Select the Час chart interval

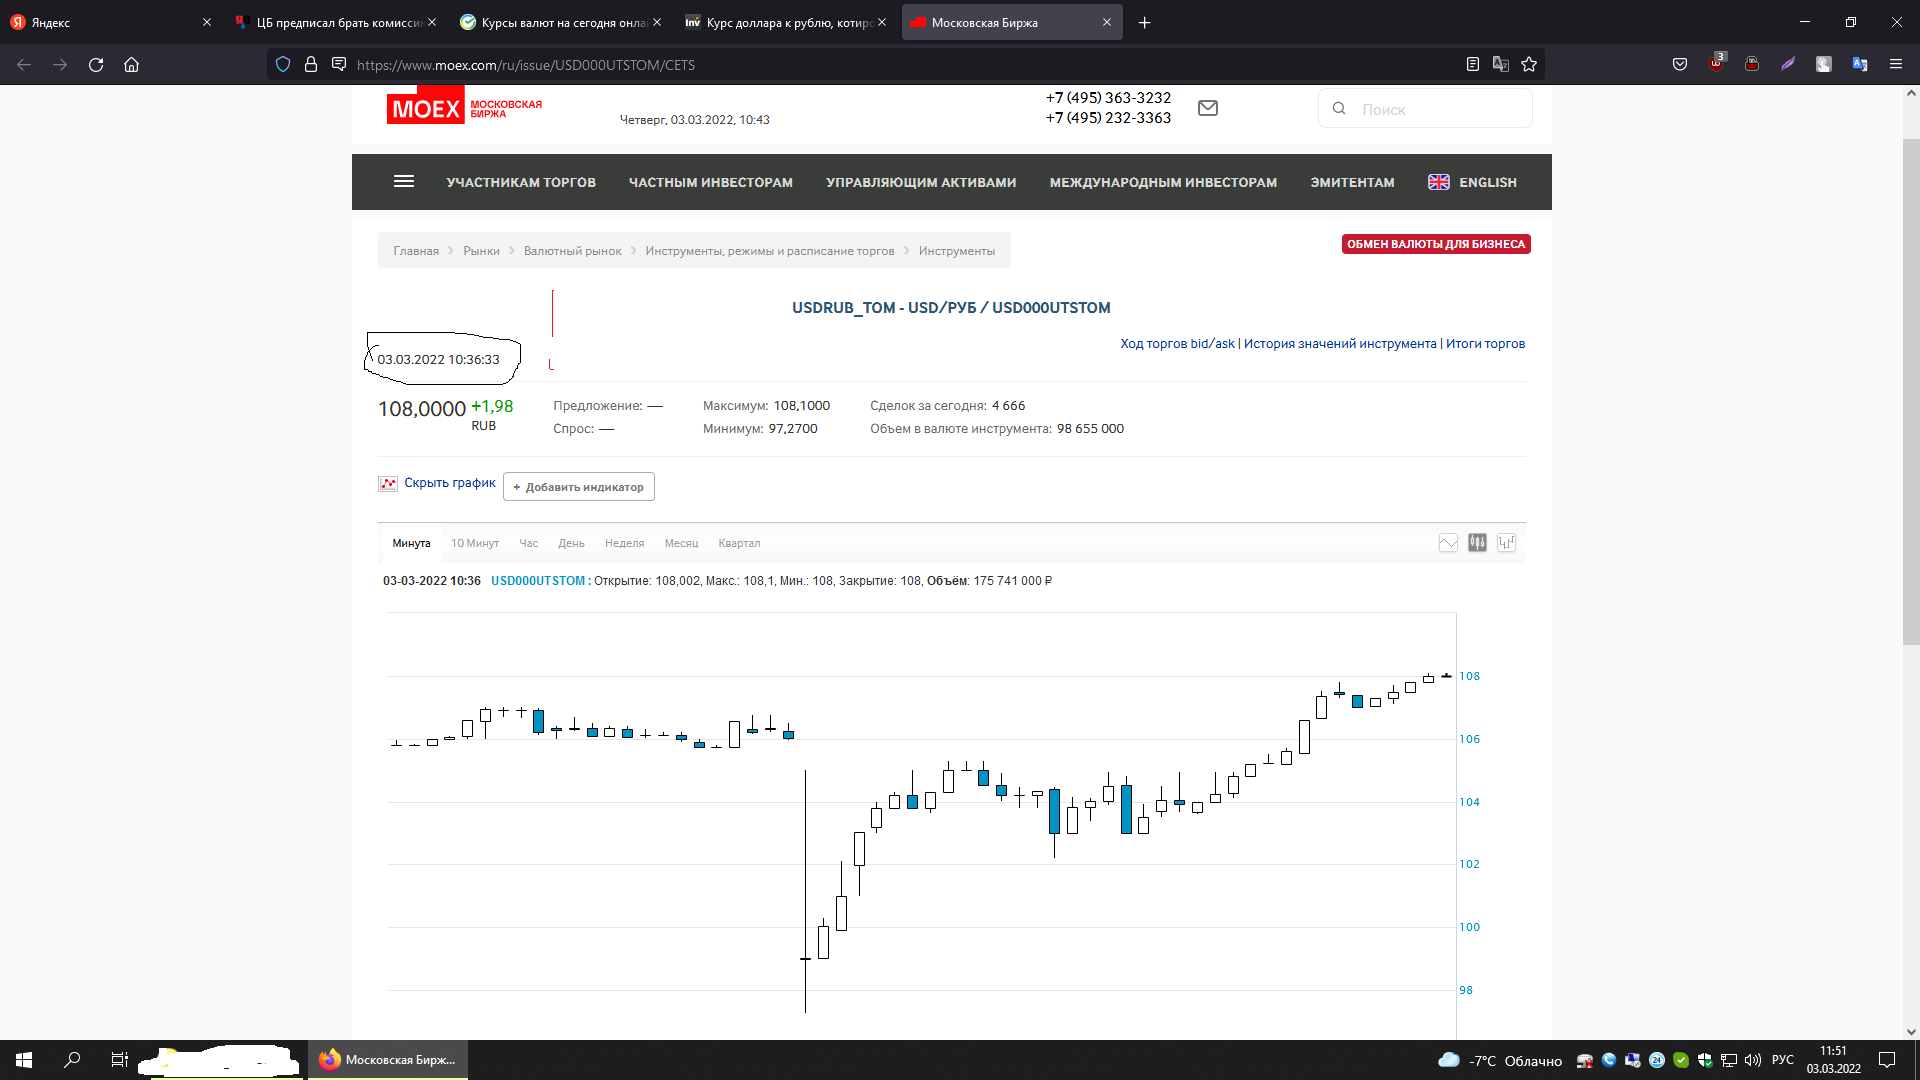pyautogui.click(x=528, y=543)
